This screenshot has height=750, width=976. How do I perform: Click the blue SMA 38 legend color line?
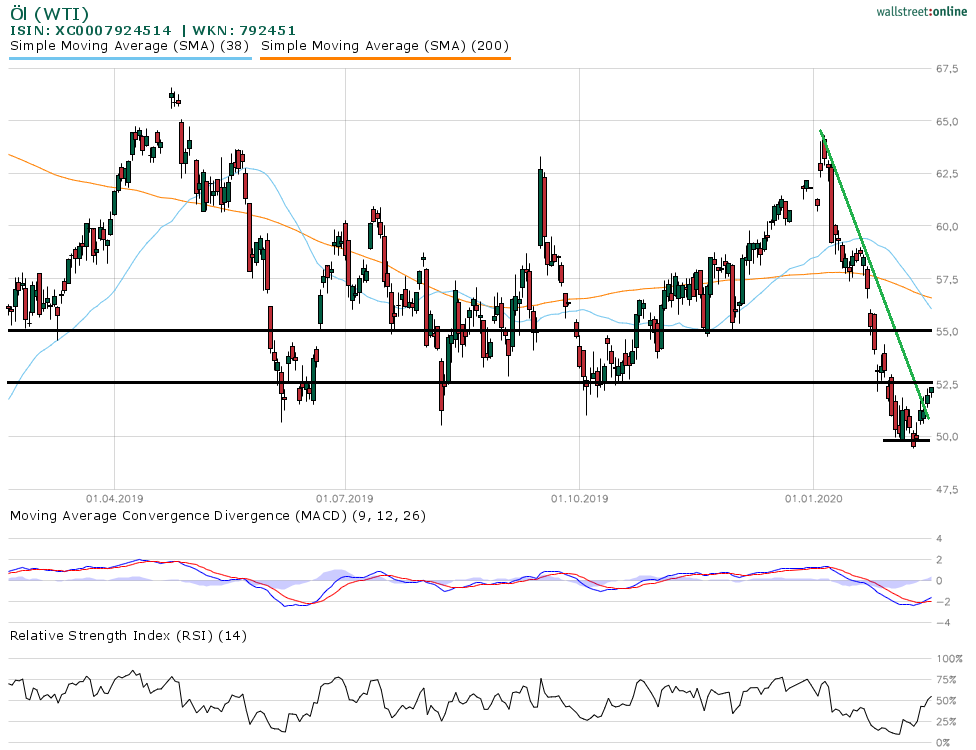(130, 59)
